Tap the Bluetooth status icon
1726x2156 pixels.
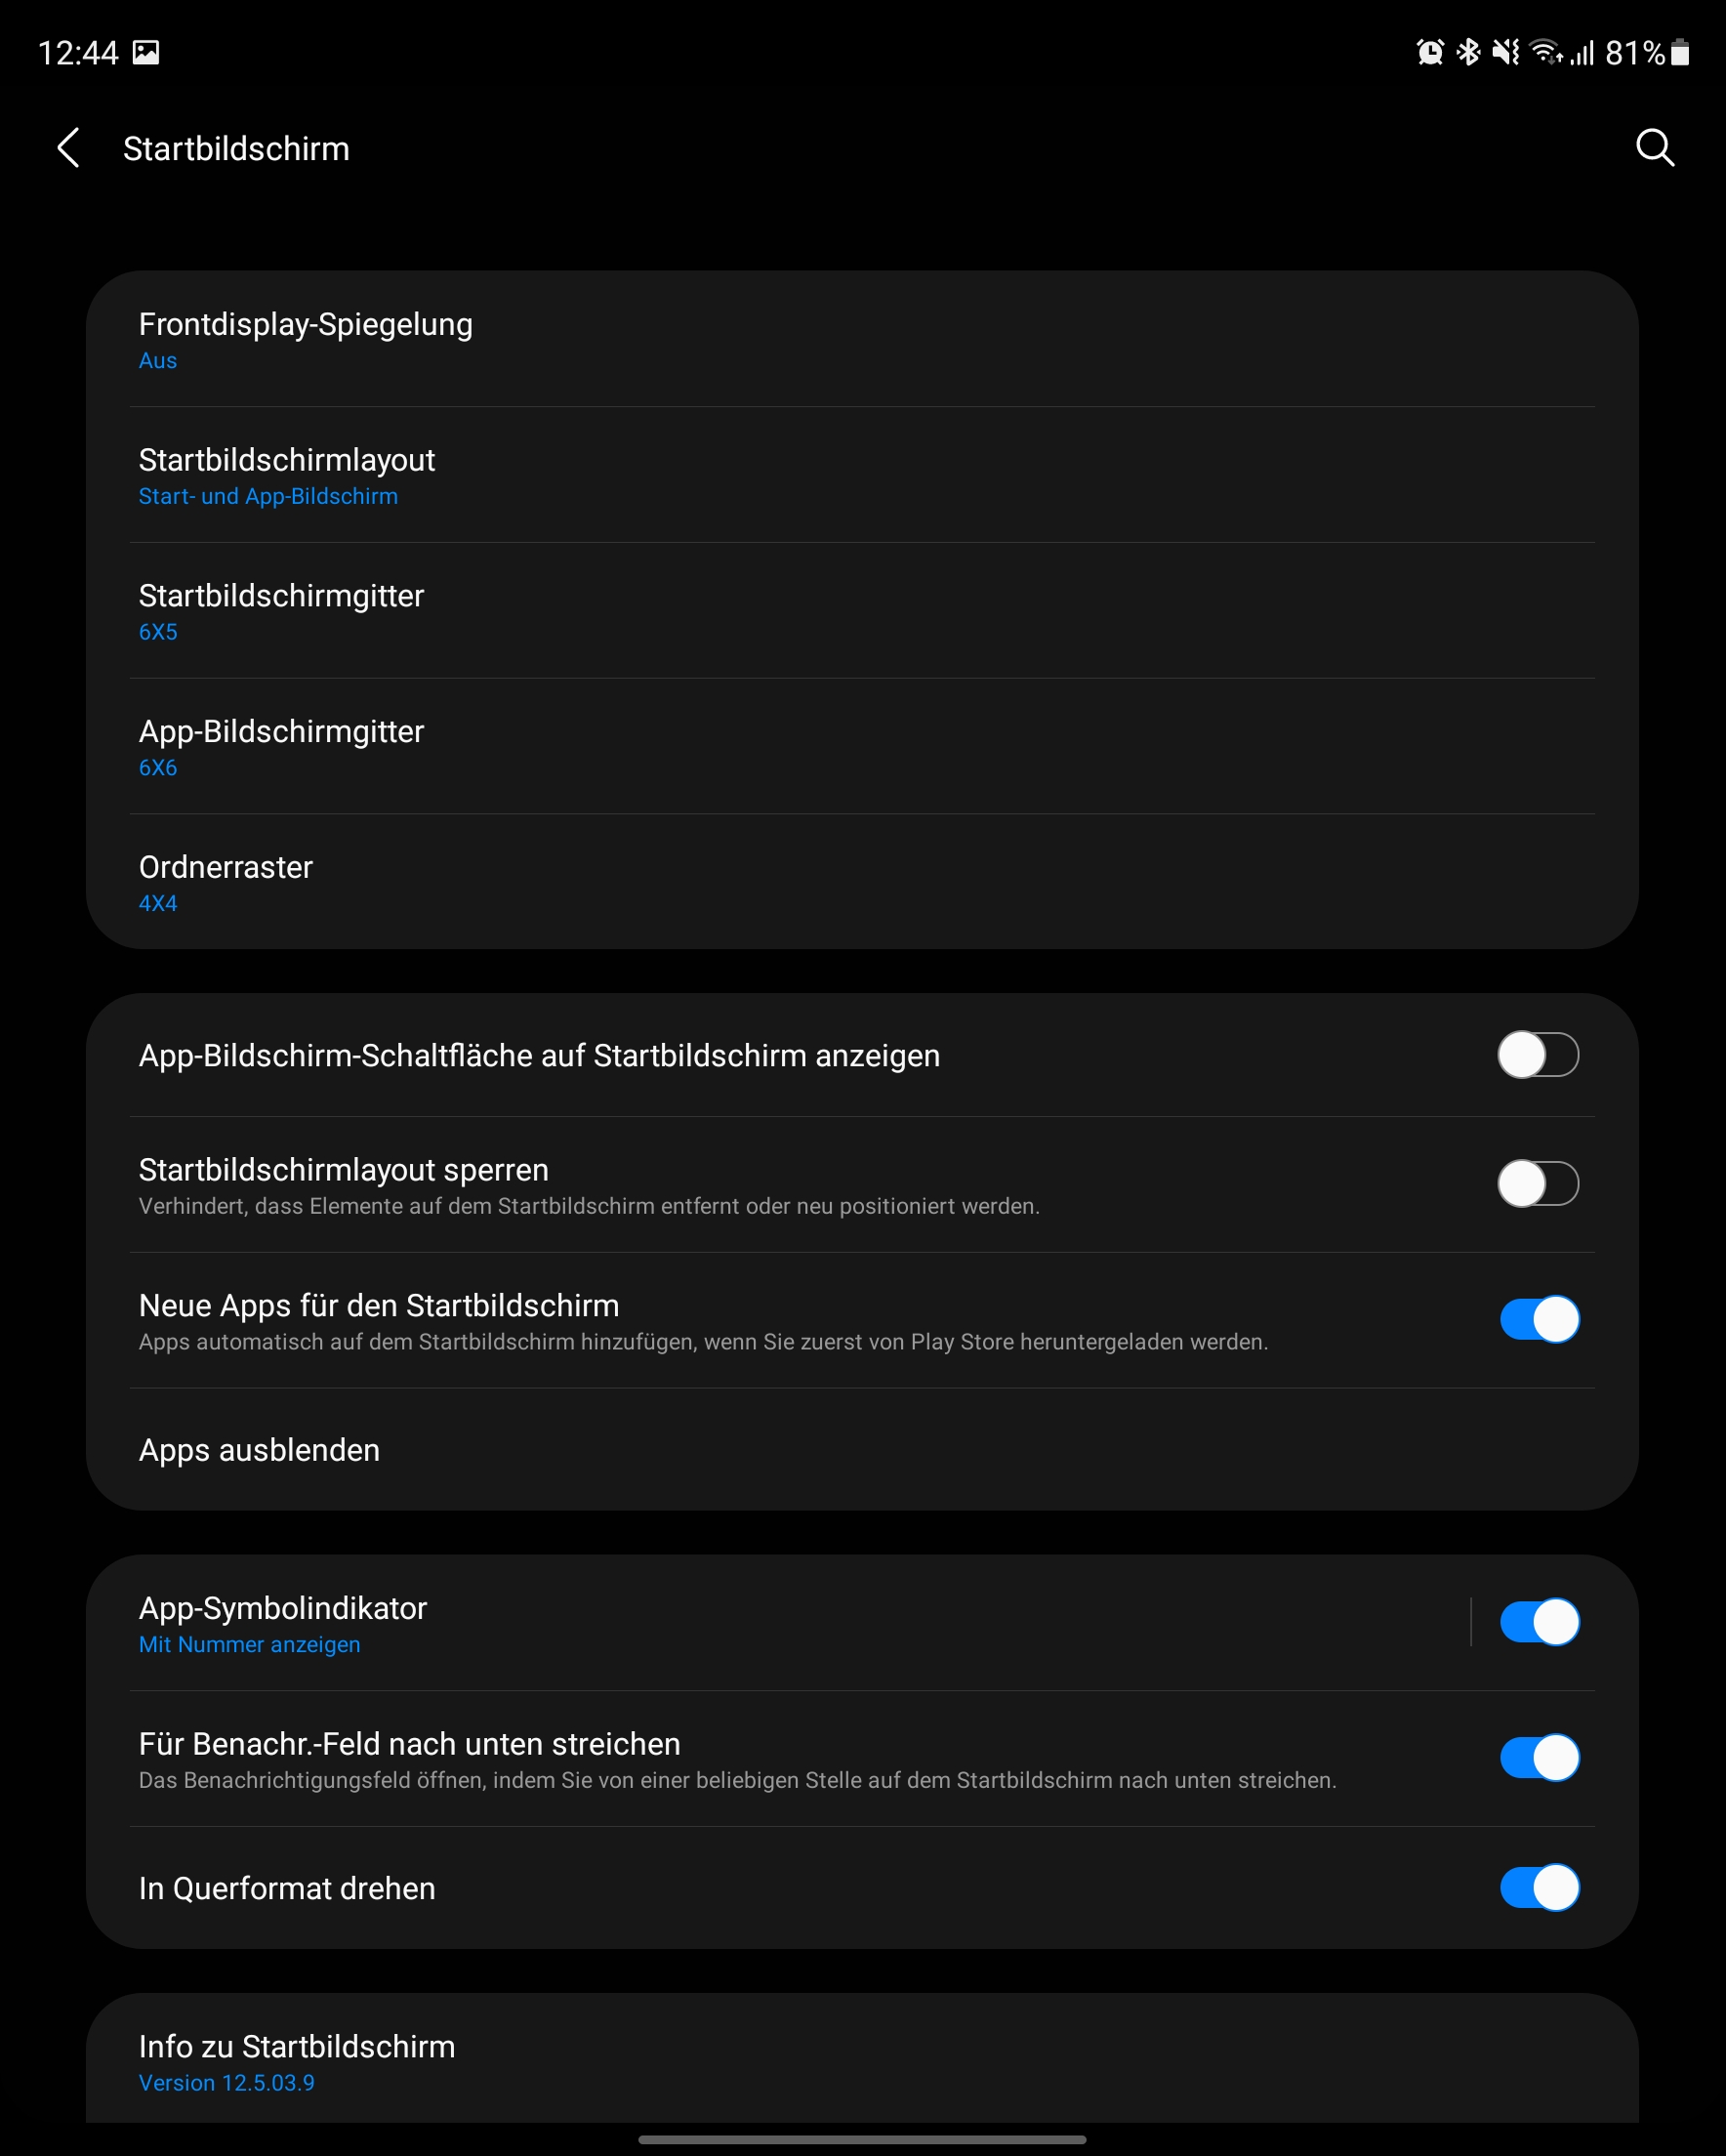click(1468, 52)
